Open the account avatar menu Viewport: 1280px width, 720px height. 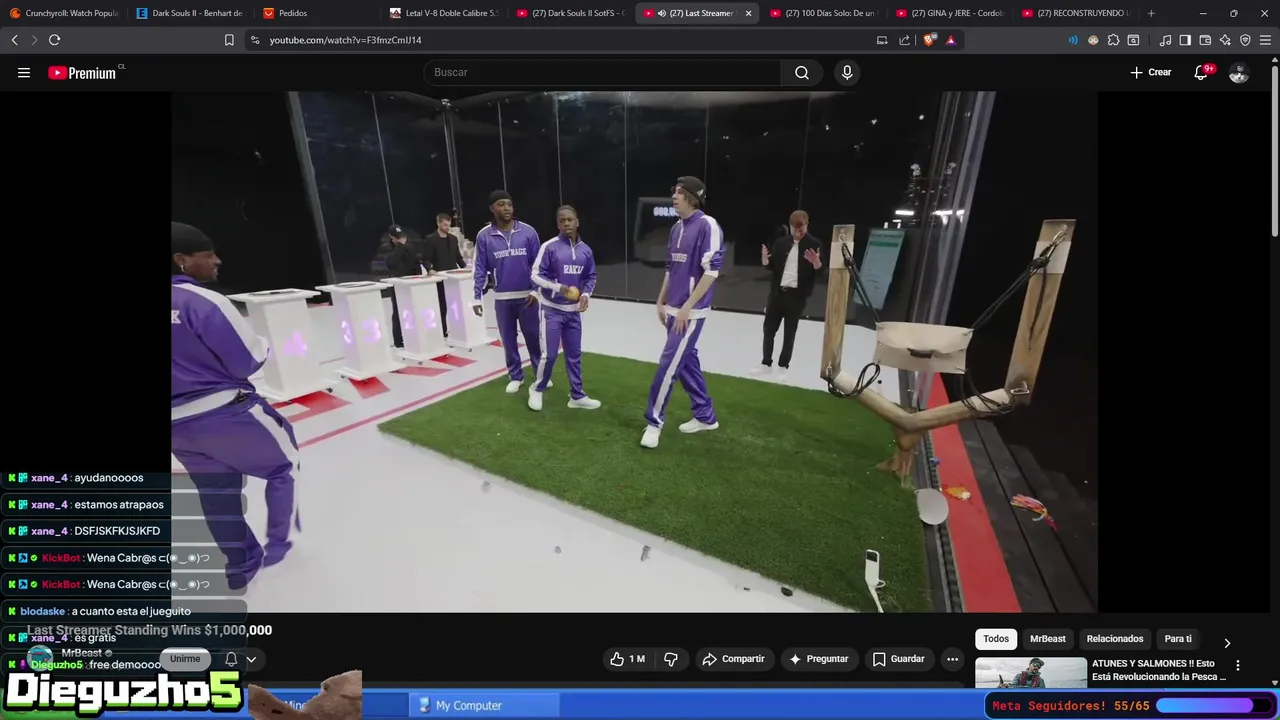pyautogui.click(x=1239, y=72)
